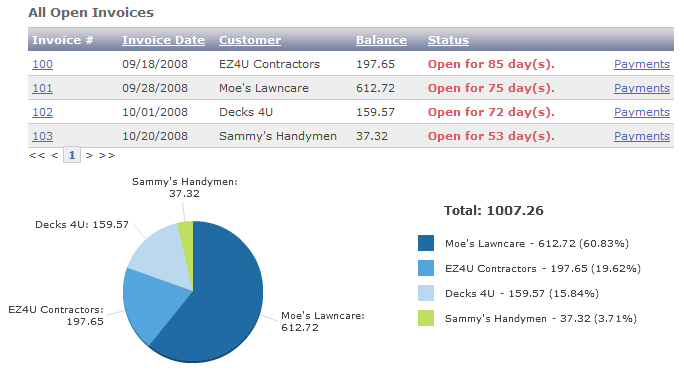The image size is (684, 370).
Task: View Payments for Moe's Lawncare invoice
Action: 642,88
